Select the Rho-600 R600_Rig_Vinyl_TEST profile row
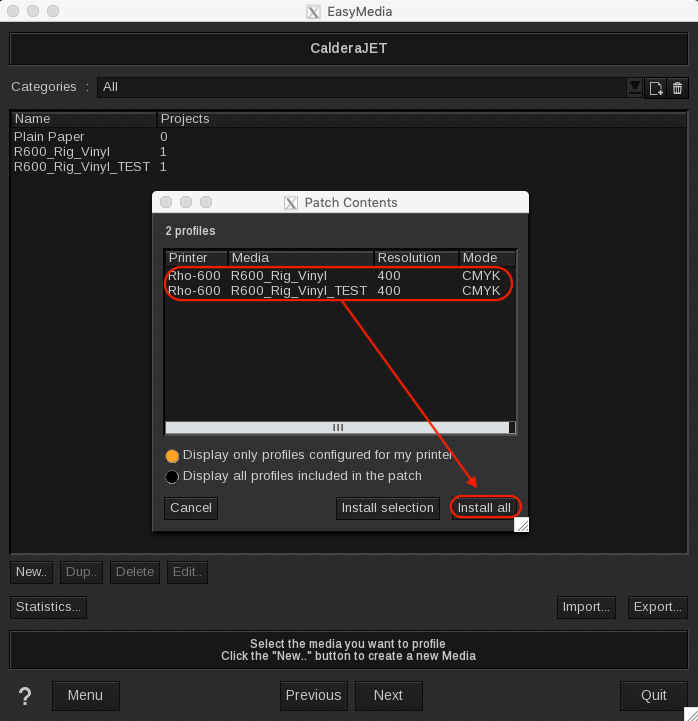The image size is (698, 721). click(x=340, y=291)
